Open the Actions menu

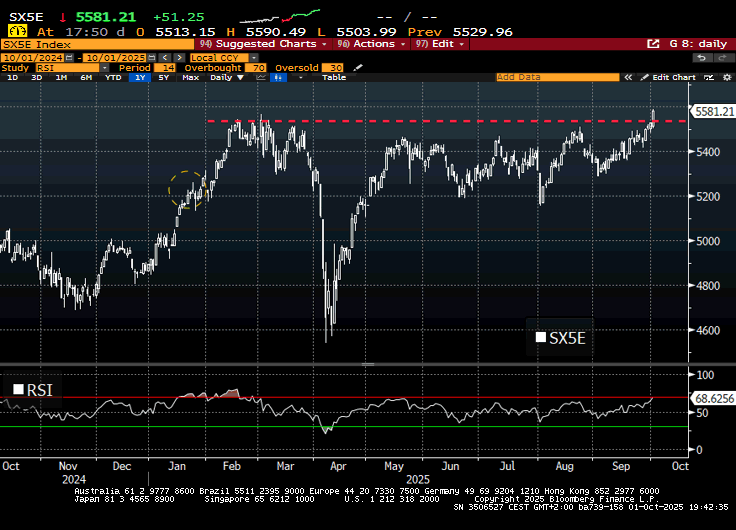click(x=374, y=44)
